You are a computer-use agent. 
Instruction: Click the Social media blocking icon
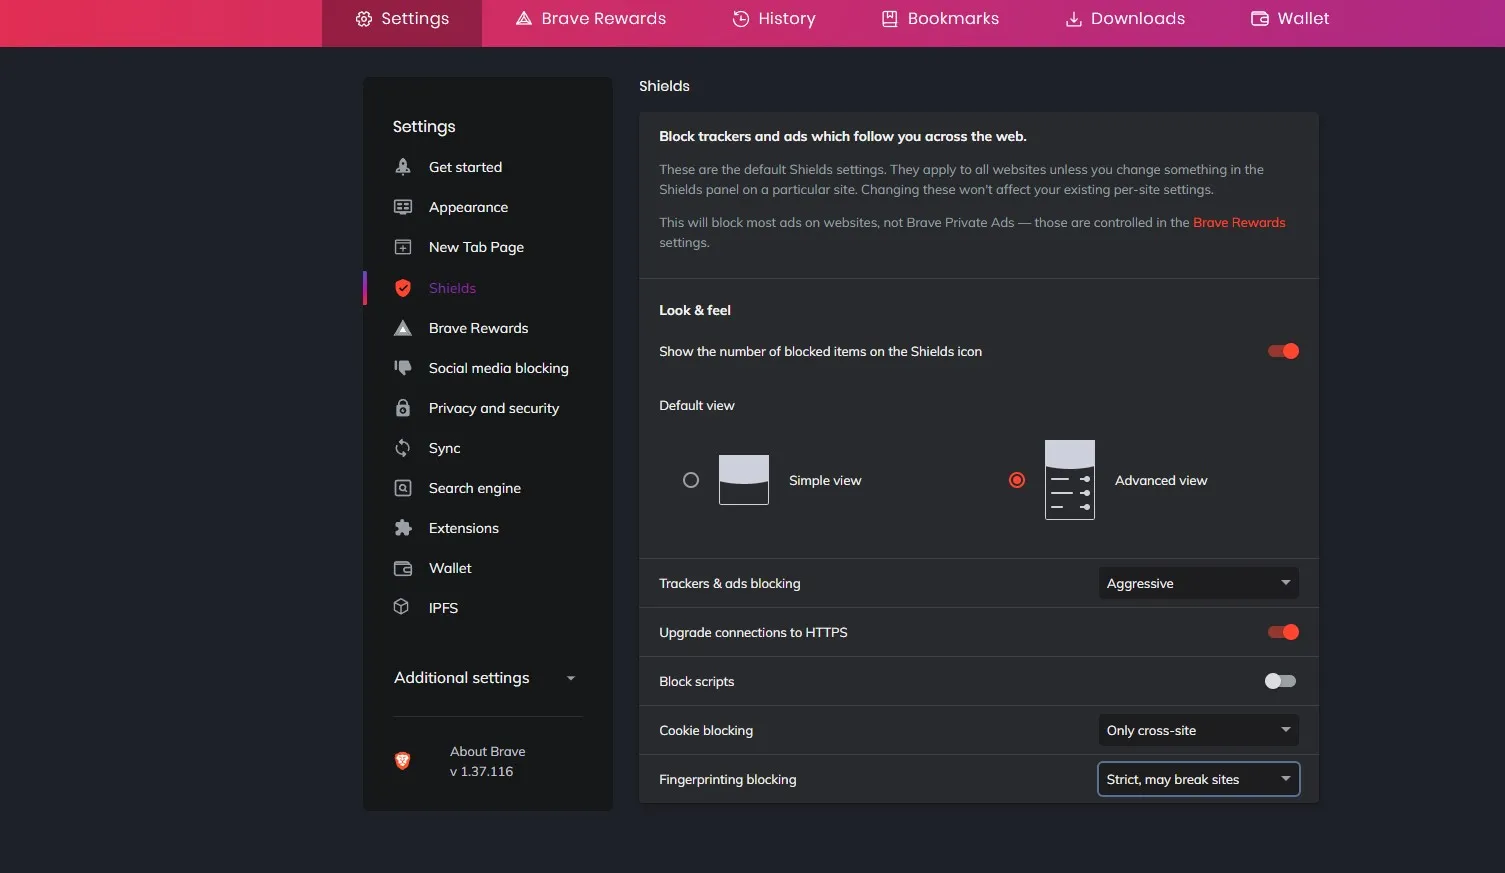click(402, 367)
